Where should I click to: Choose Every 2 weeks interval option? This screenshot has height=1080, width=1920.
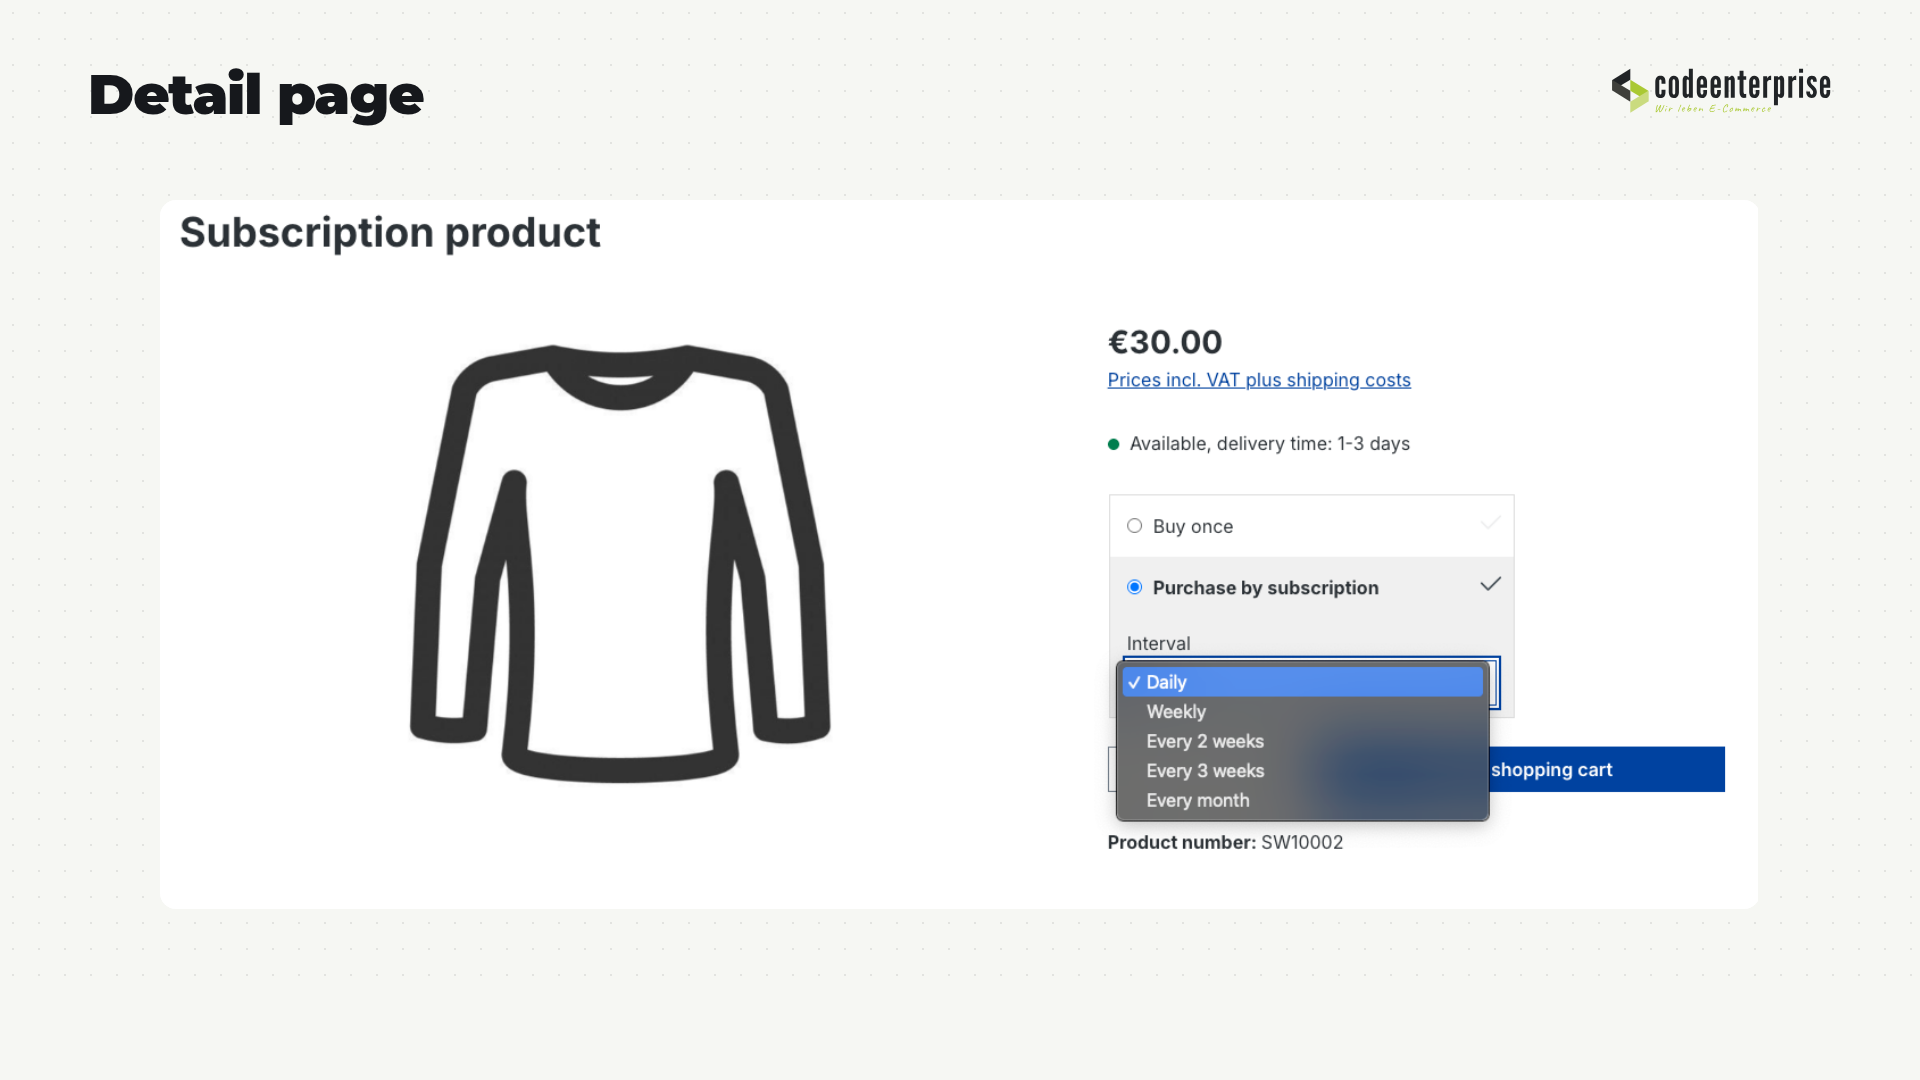pos(1302,741)
